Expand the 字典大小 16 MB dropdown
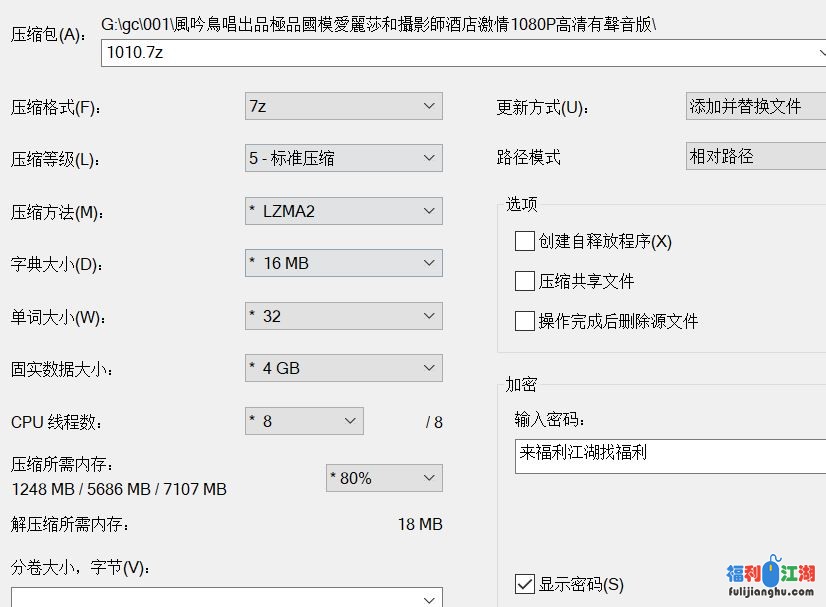826x607 pixels. point(343,263)
